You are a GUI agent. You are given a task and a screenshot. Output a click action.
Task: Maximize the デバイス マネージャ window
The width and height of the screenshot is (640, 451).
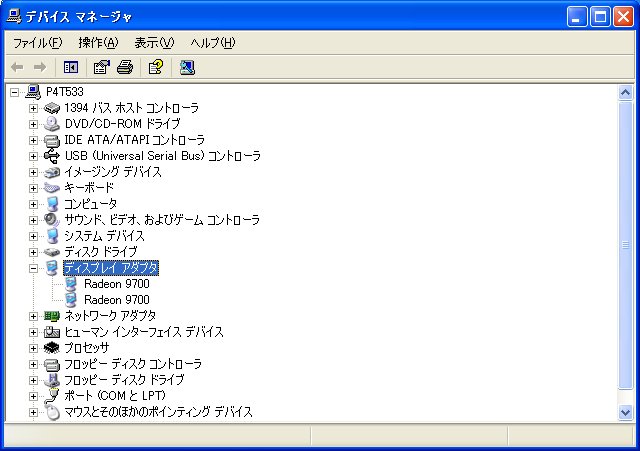tap(600, 17)
